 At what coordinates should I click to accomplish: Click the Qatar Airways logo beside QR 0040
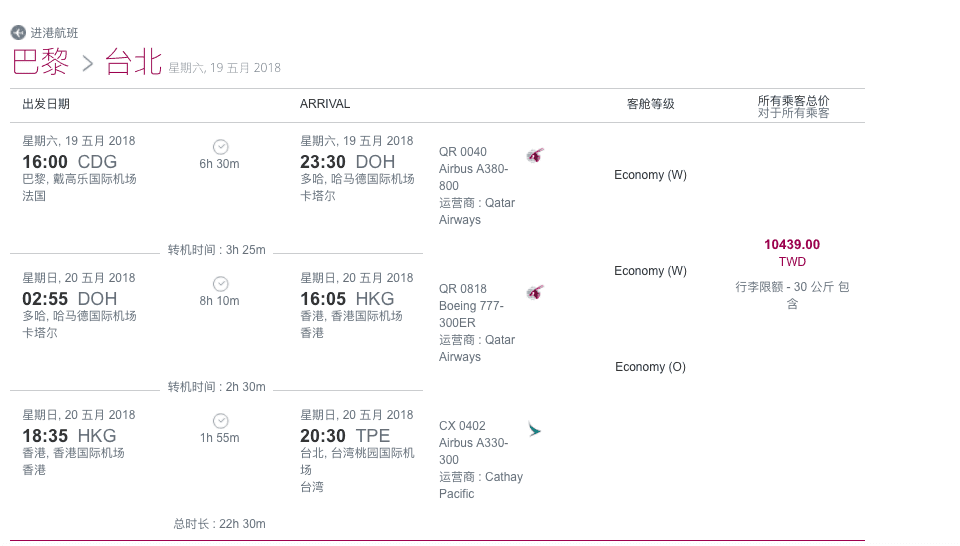tap(535, 156)
